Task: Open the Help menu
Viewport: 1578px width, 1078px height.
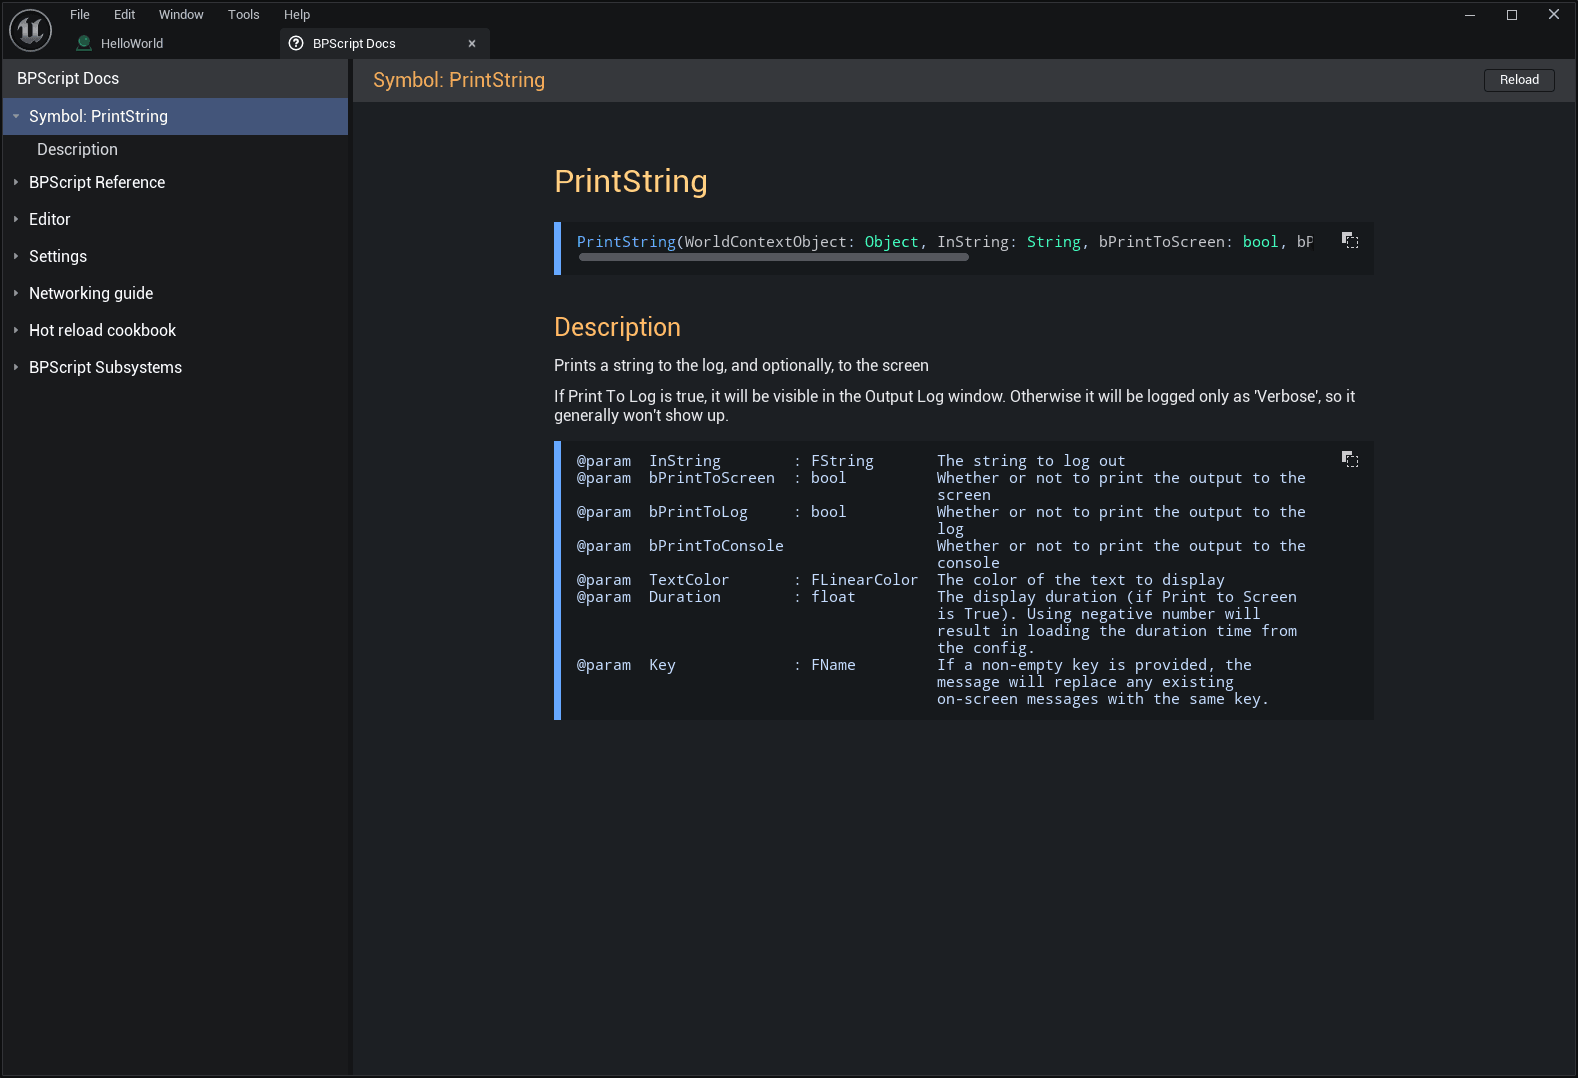Action: (x=297, y=14)
